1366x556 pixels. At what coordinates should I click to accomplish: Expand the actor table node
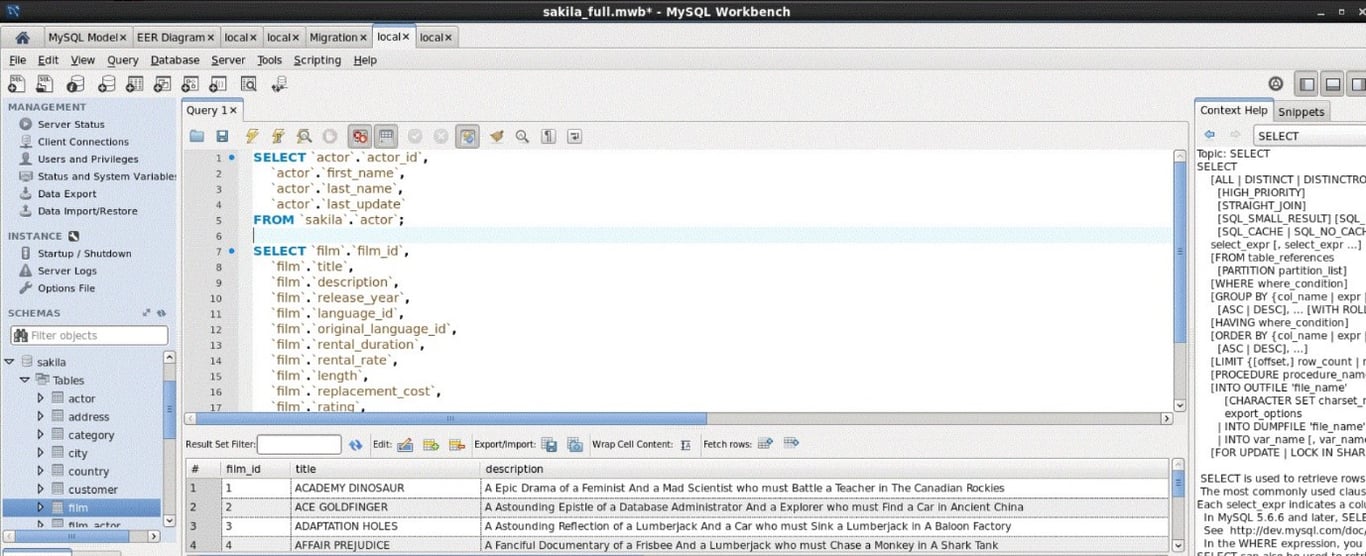click(x=41, y=398)
